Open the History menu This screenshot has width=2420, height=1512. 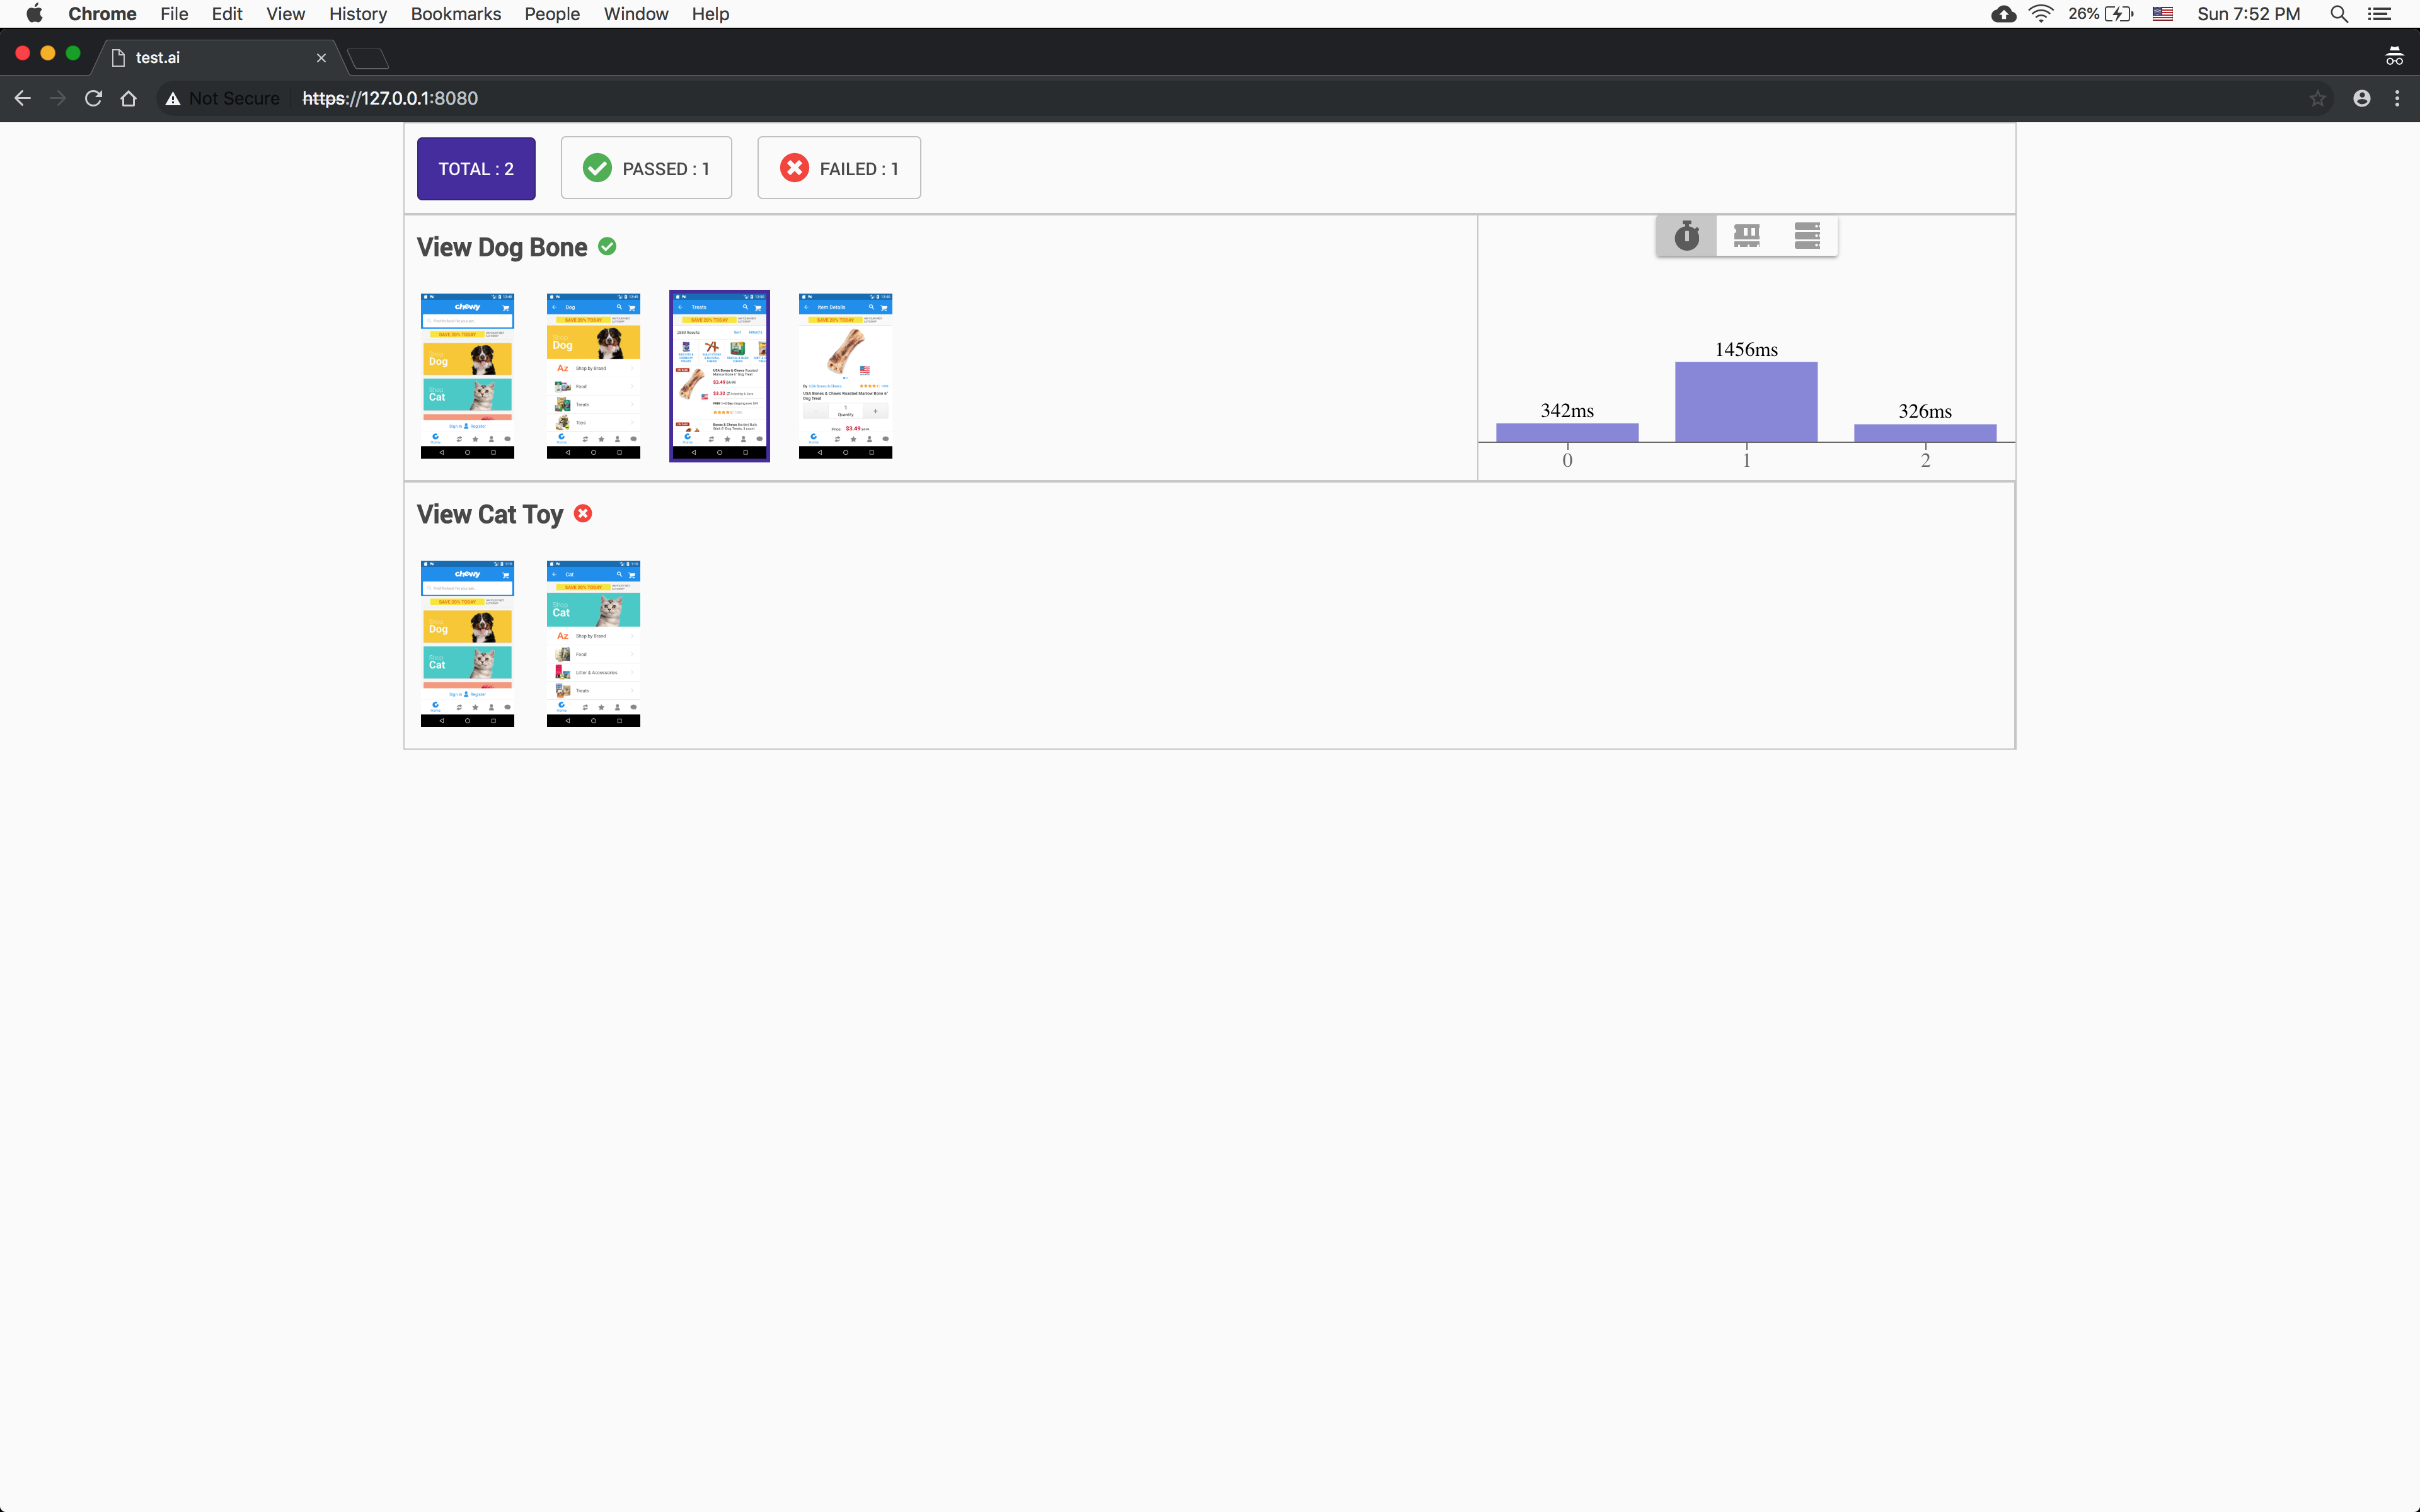[357, 14]
